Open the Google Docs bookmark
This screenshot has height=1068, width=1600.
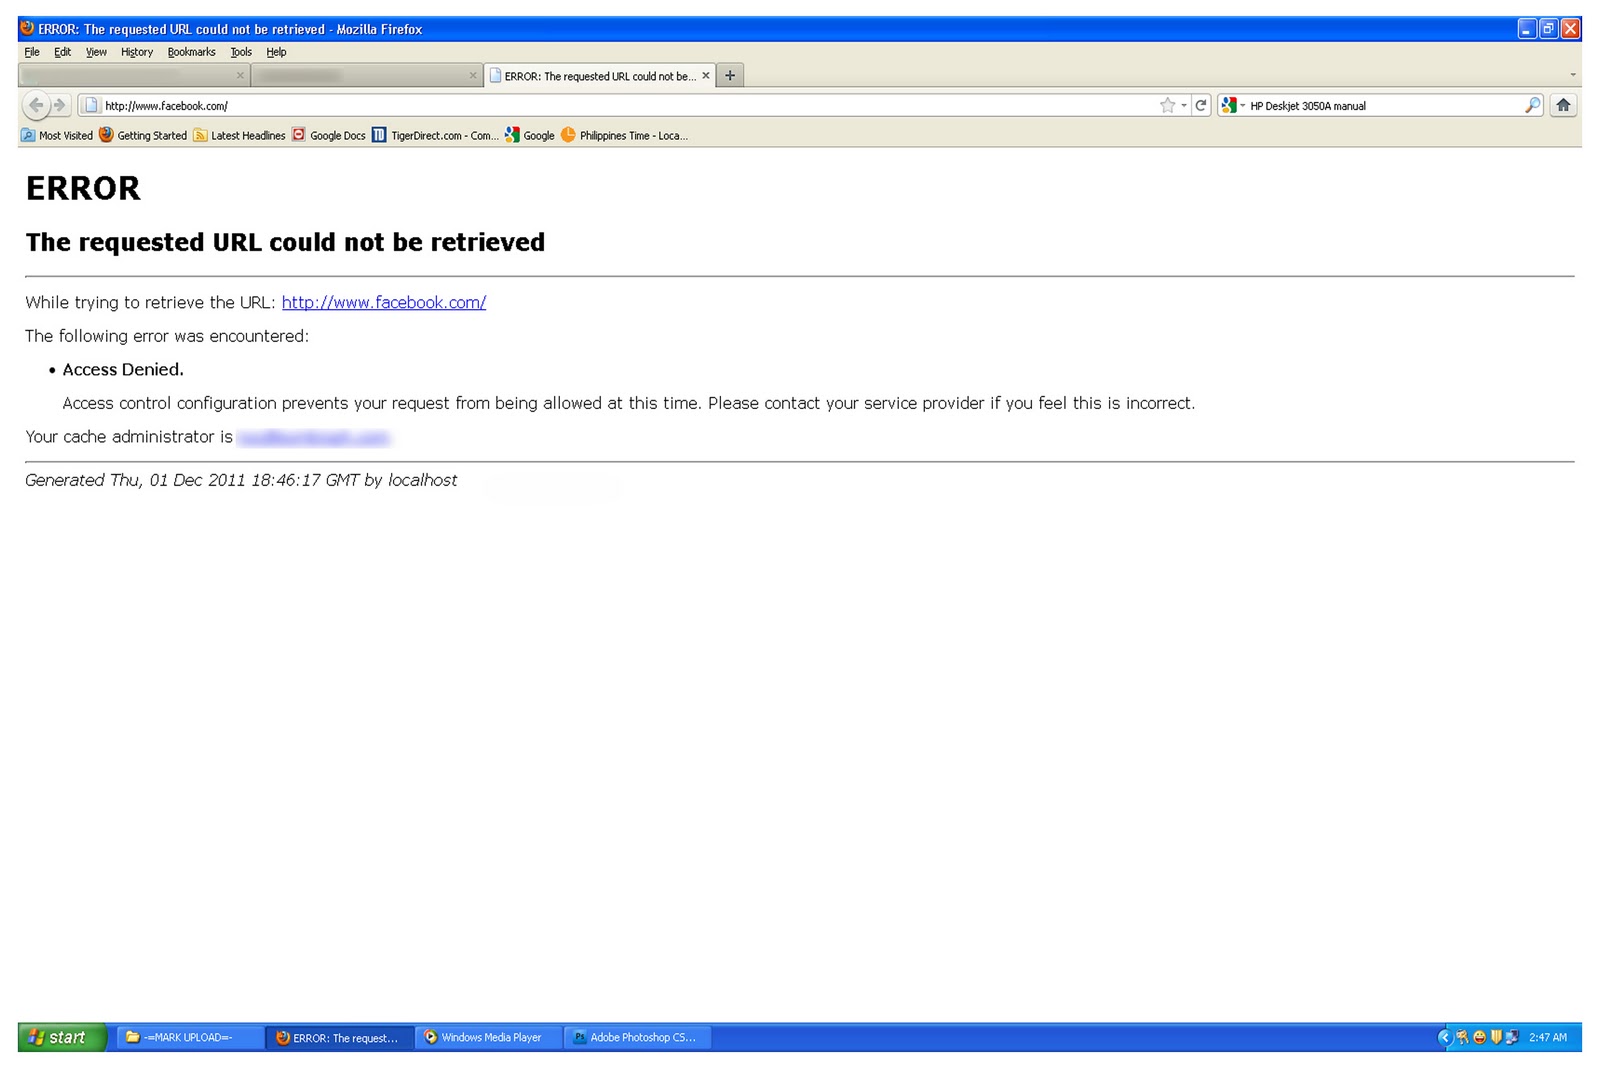point(329,135)
